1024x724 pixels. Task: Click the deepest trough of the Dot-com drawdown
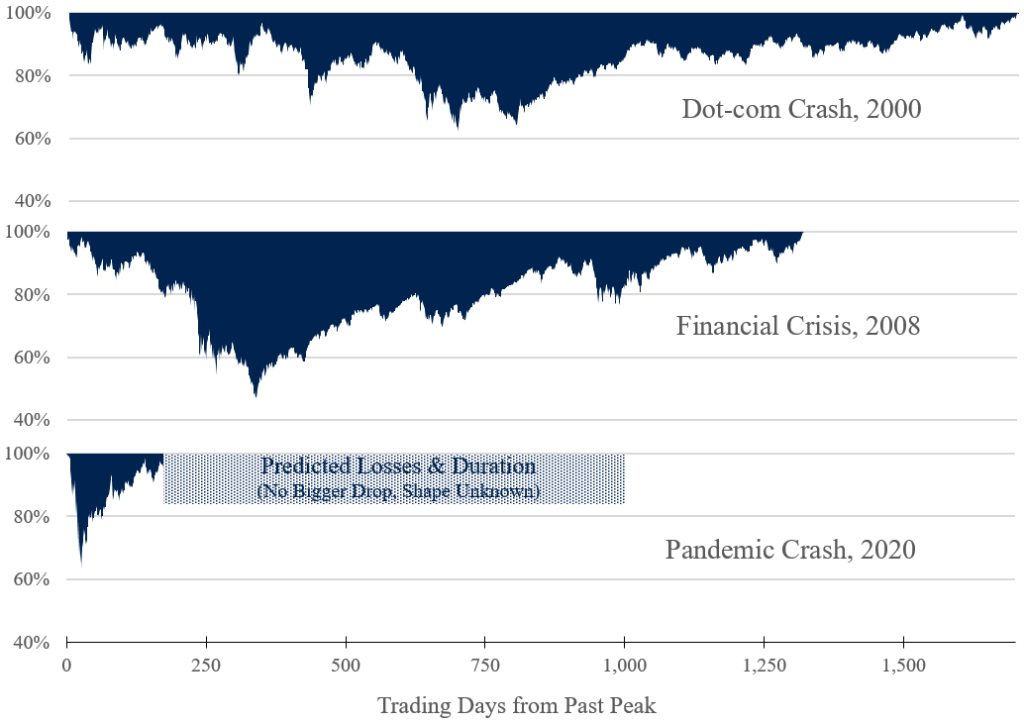point(458,126)
